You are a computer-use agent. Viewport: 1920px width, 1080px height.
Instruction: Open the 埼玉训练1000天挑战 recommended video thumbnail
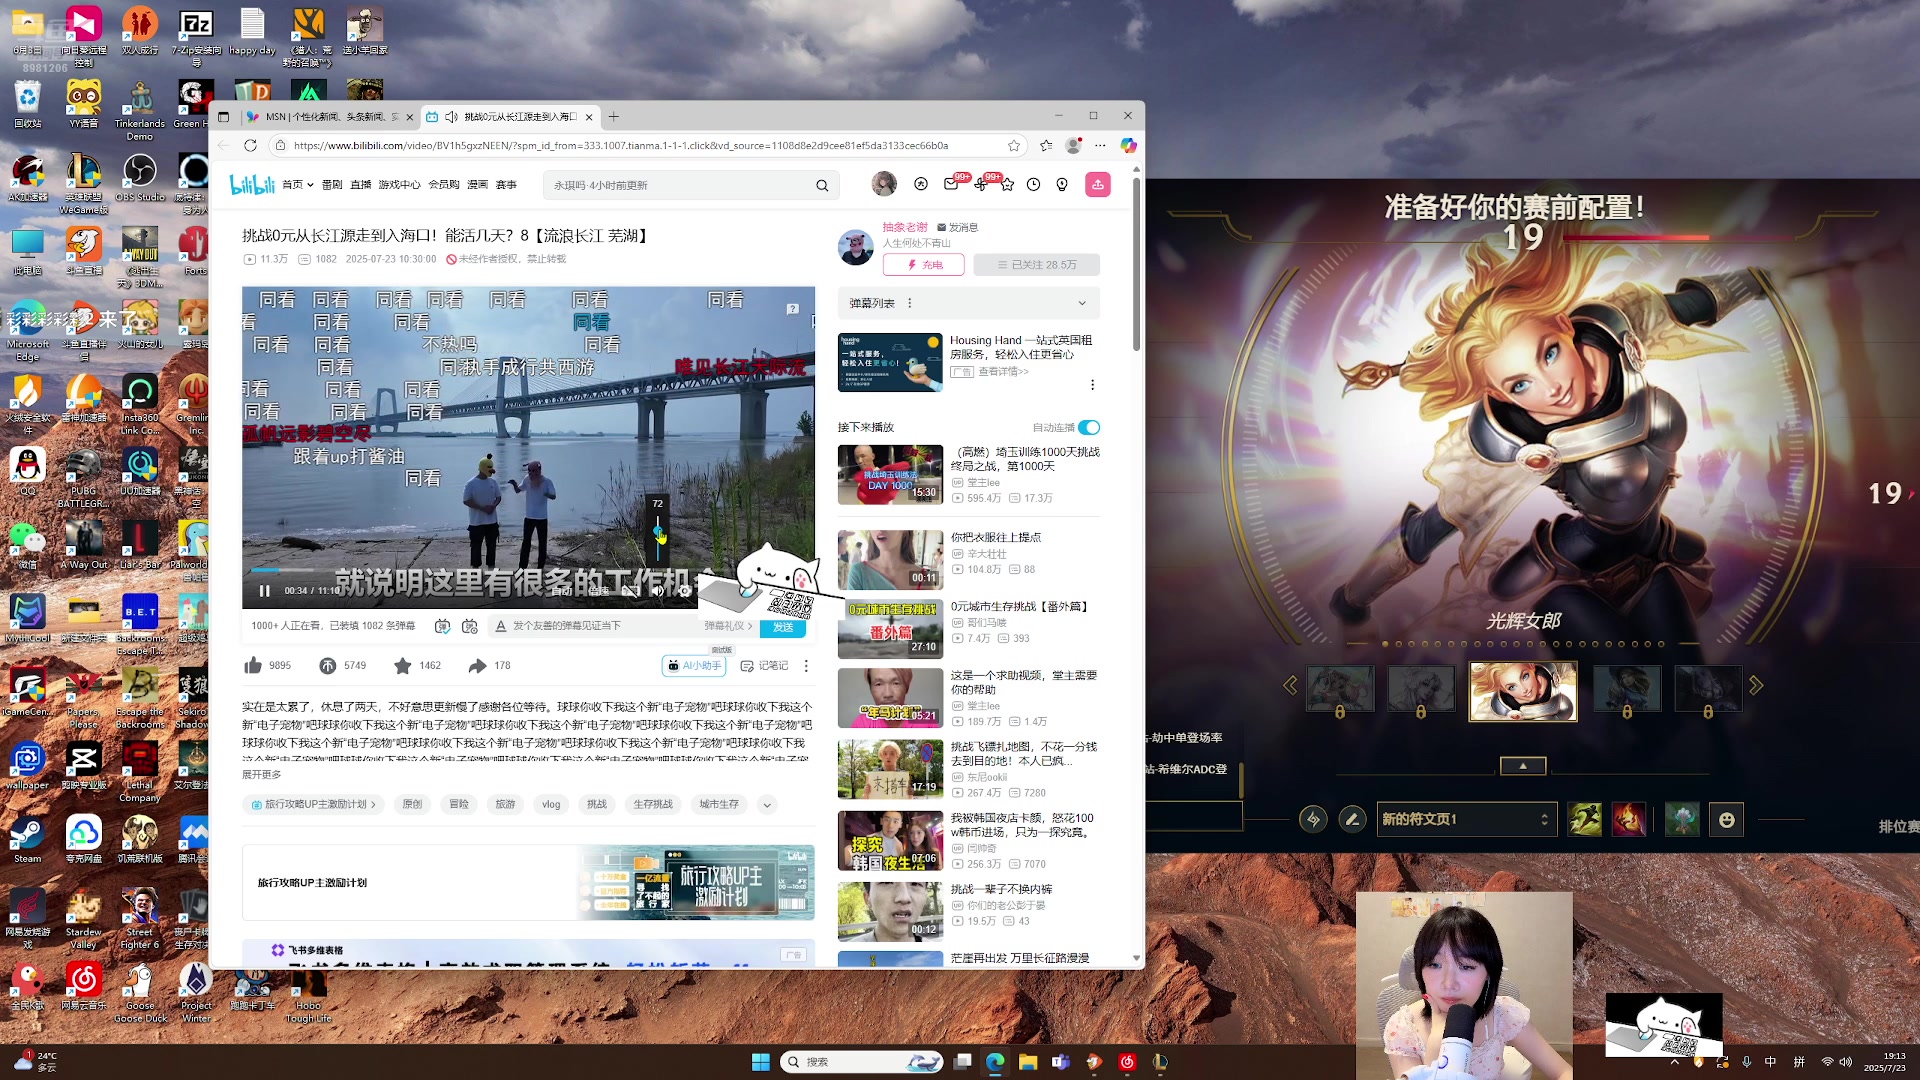890,474
